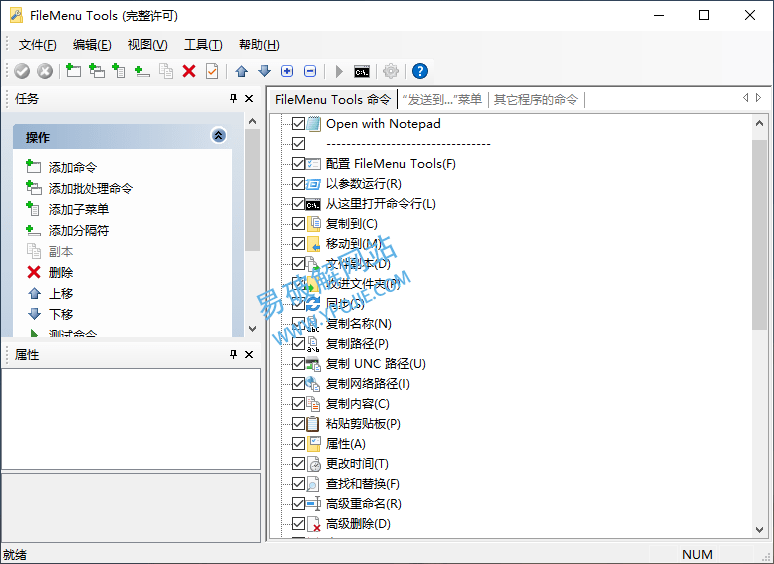
Task: Pin the 属性 panel with pushpin icon
Action: tap(233, 354)
